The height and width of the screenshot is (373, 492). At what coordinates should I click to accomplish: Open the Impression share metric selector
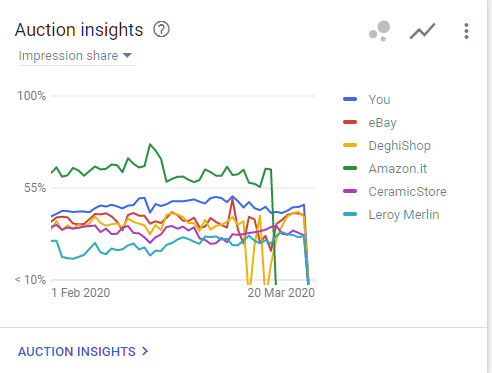[x=77, y=56]
